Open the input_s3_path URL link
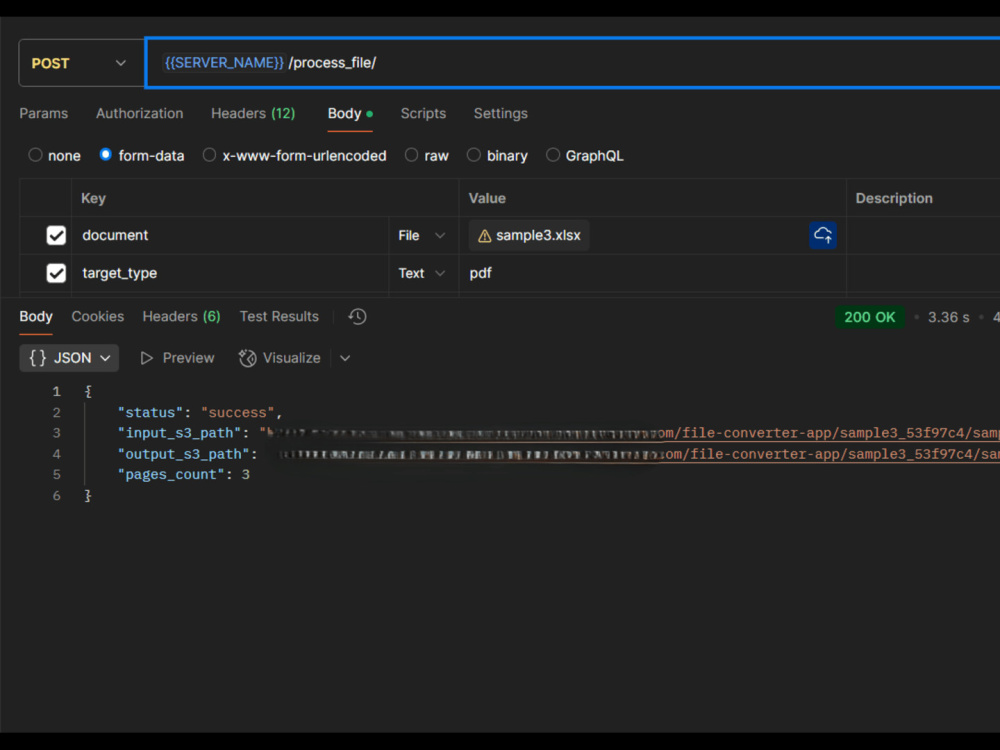1000x750 pixels. click(x=631, y=434)
